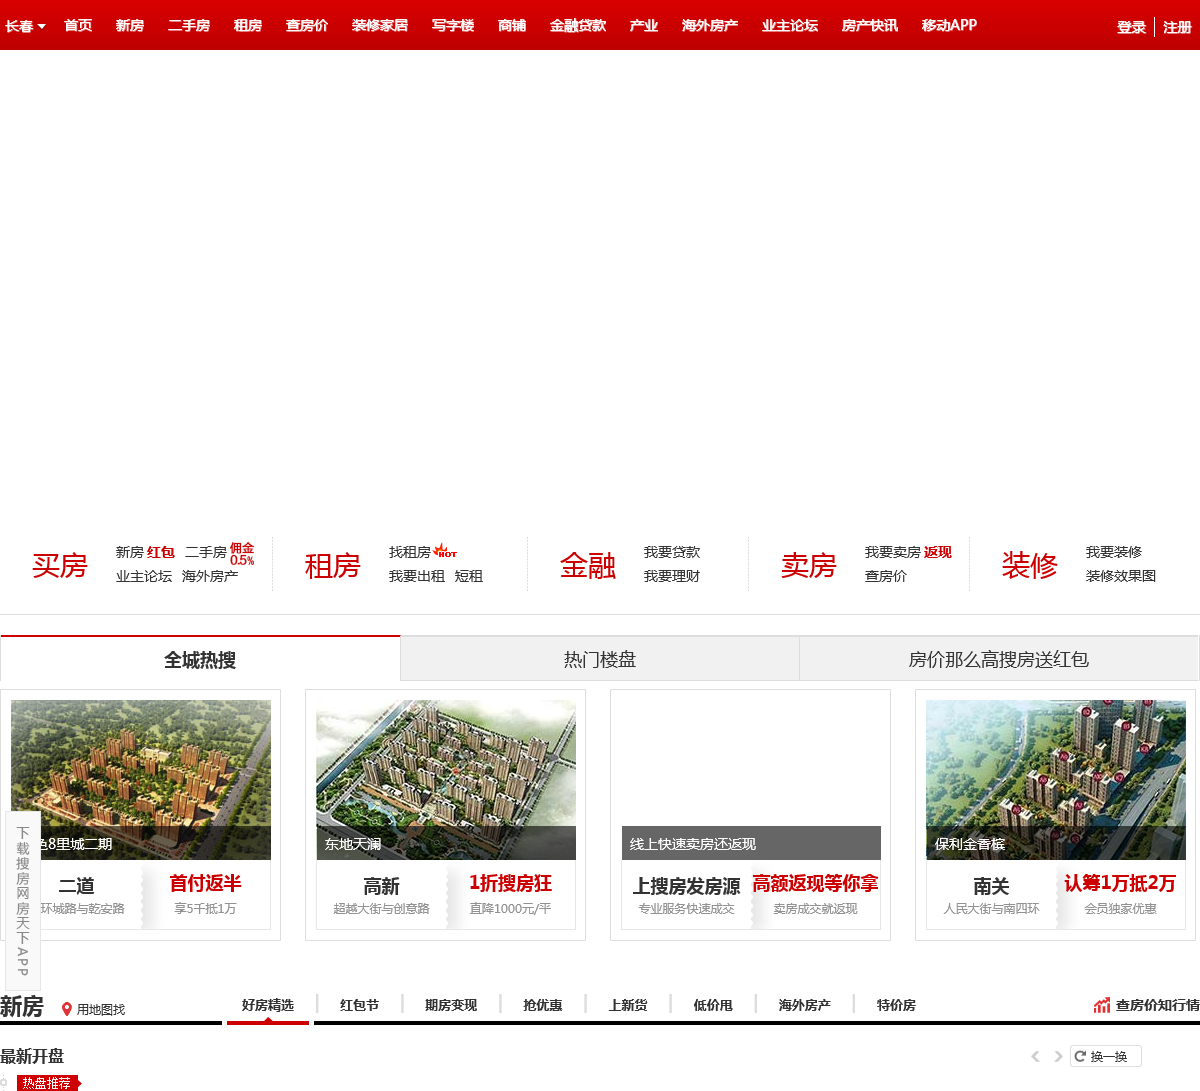Image resolution: width=1200 pixels, height=1091 pixels.
Task: Open 商铺 in top navigation
Action: point(512,26)
